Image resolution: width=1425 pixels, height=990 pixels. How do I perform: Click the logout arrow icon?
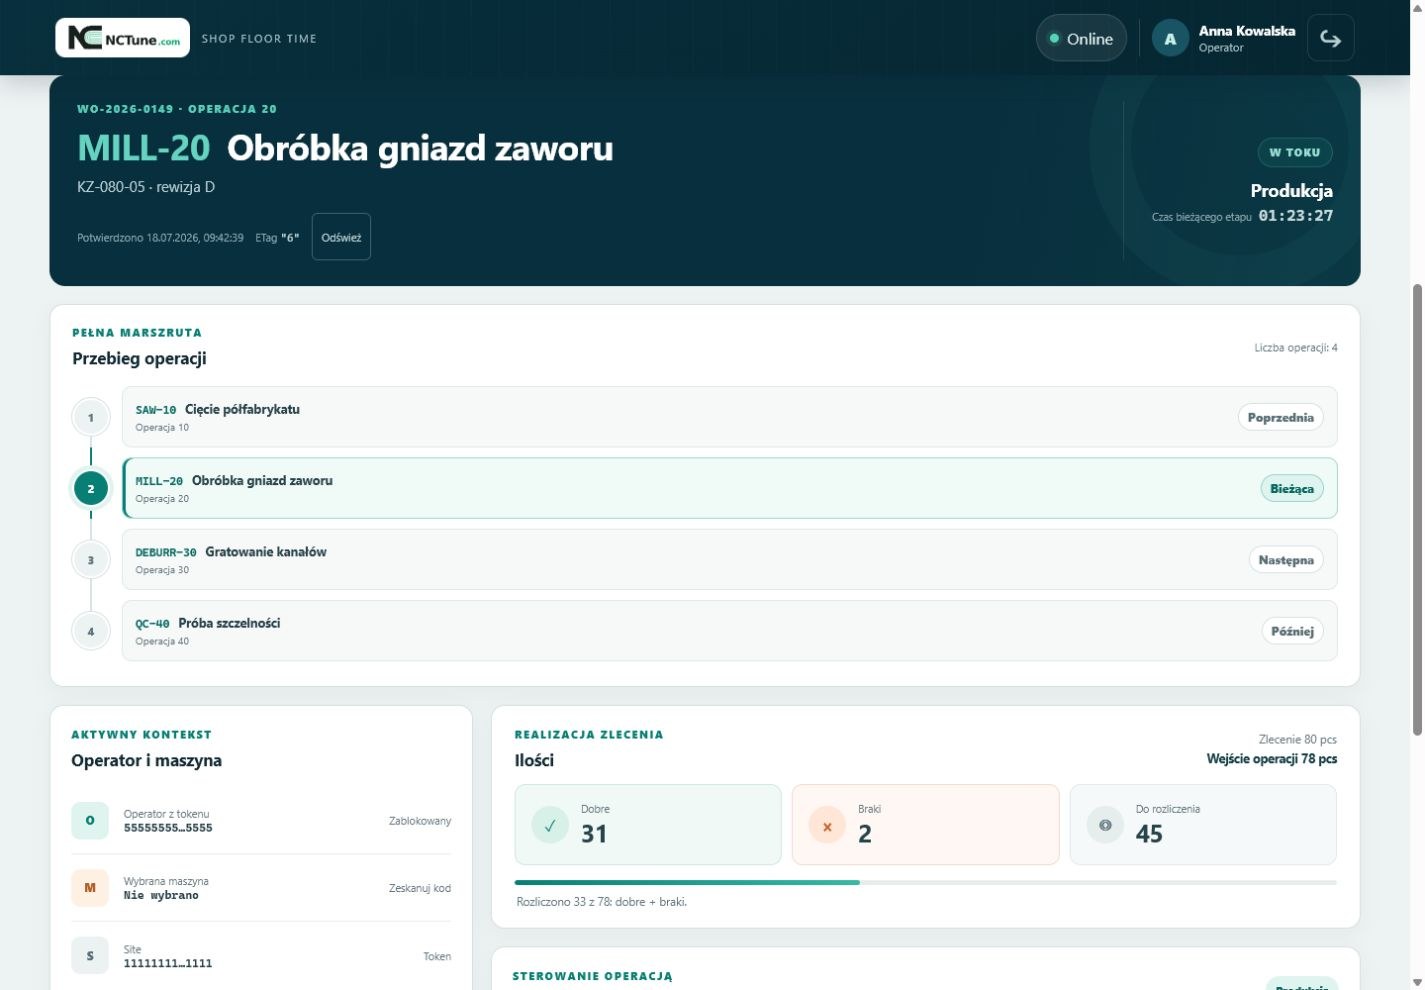1330,38
